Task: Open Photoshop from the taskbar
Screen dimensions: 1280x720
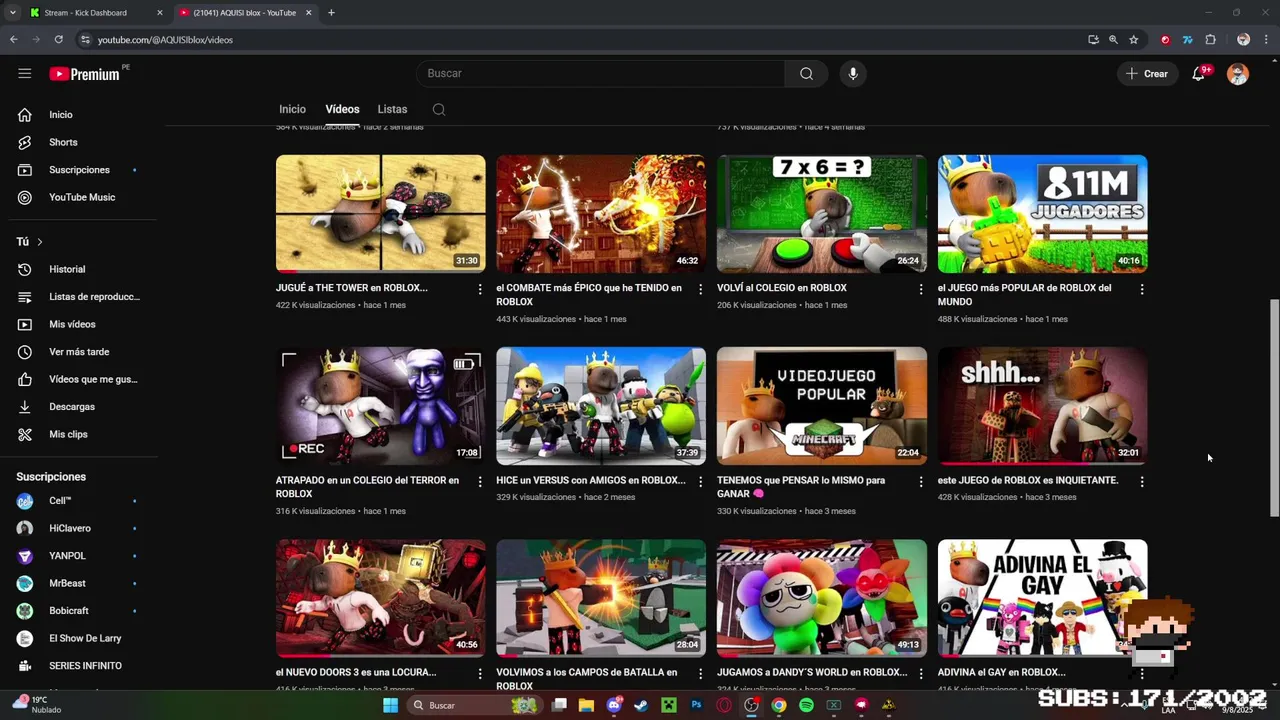Action: [x=696, y=705]
